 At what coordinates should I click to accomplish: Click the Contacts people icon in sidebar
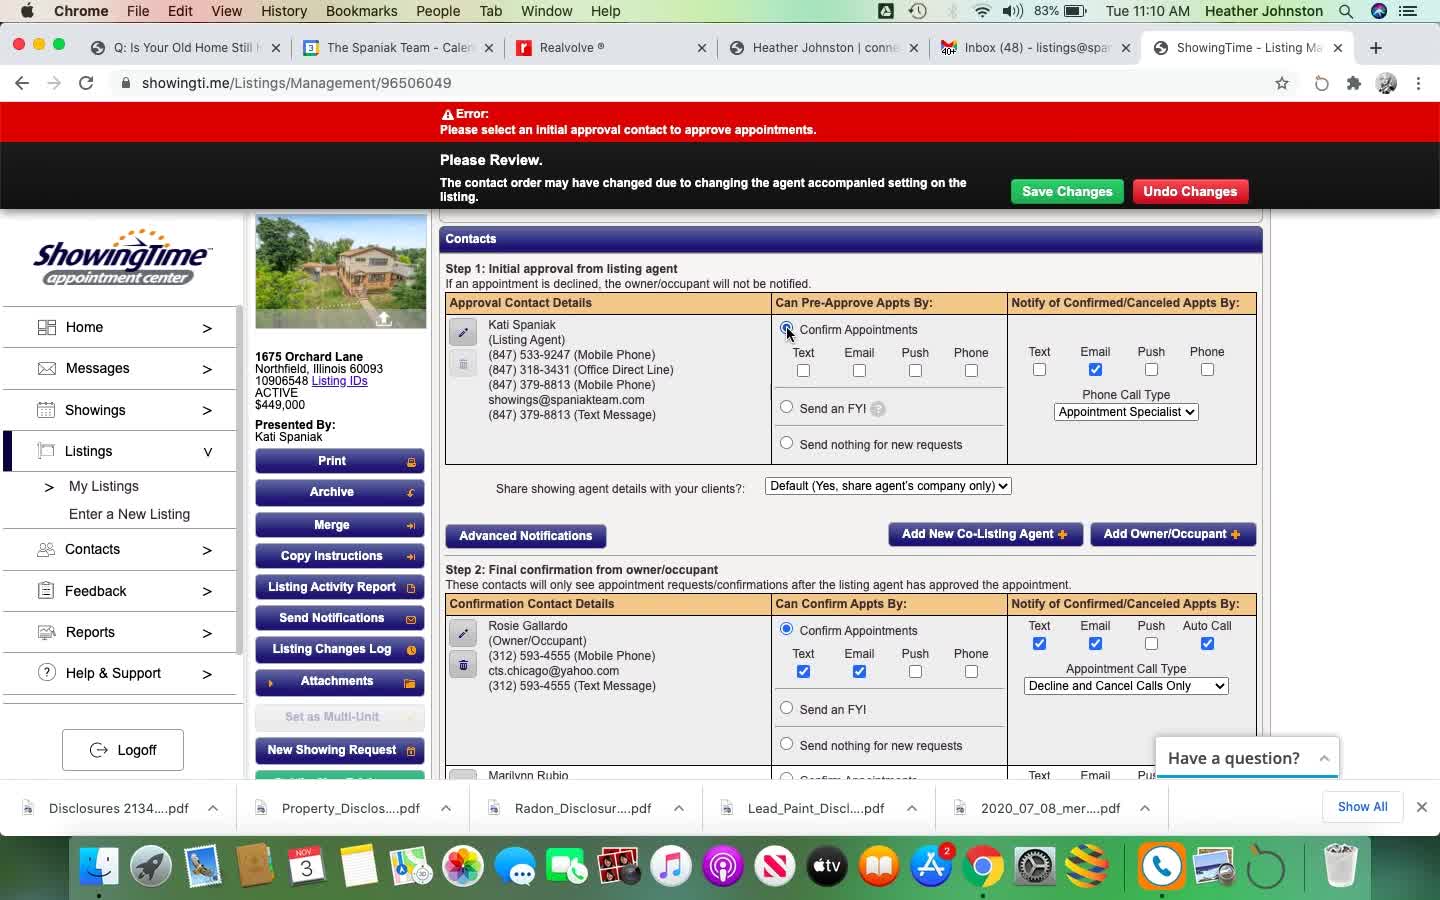tap(46, 549)
